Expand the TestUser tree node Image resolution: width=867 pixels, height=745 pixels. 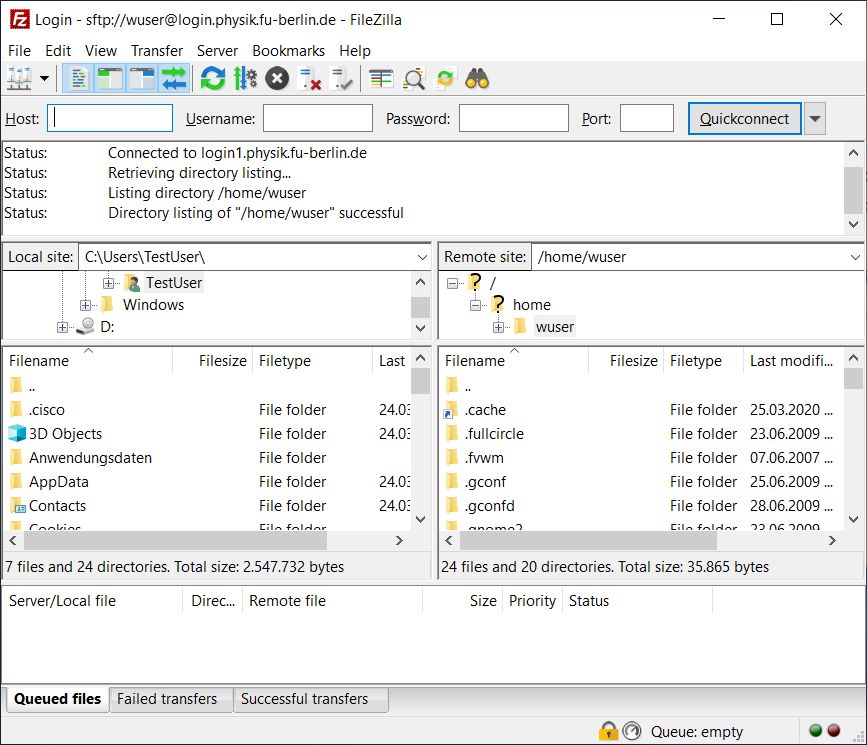pos(108,283)
